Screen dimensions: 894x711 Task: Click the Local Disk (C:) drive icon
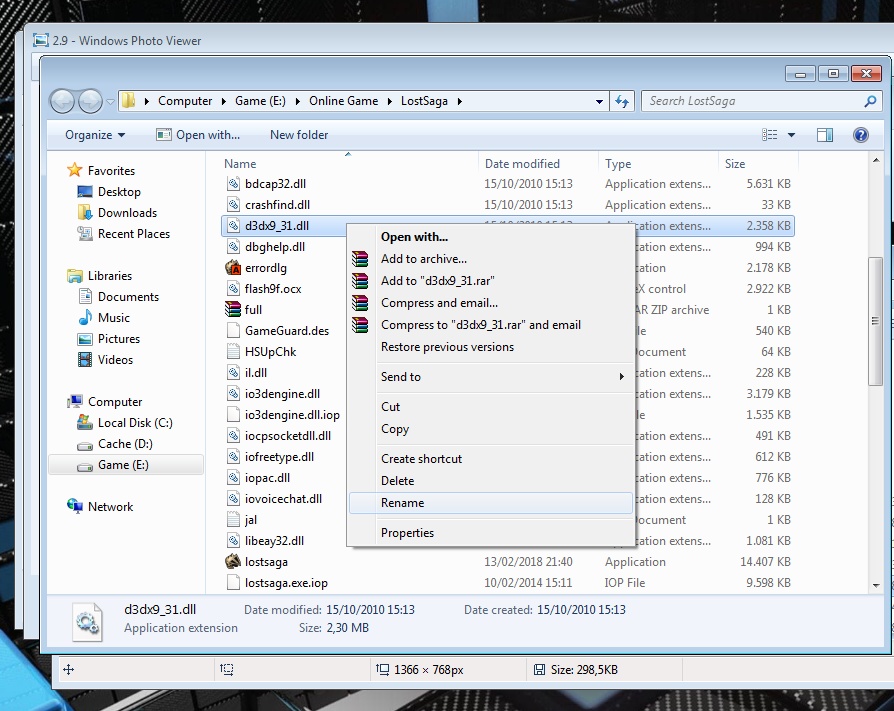(85, 422)
